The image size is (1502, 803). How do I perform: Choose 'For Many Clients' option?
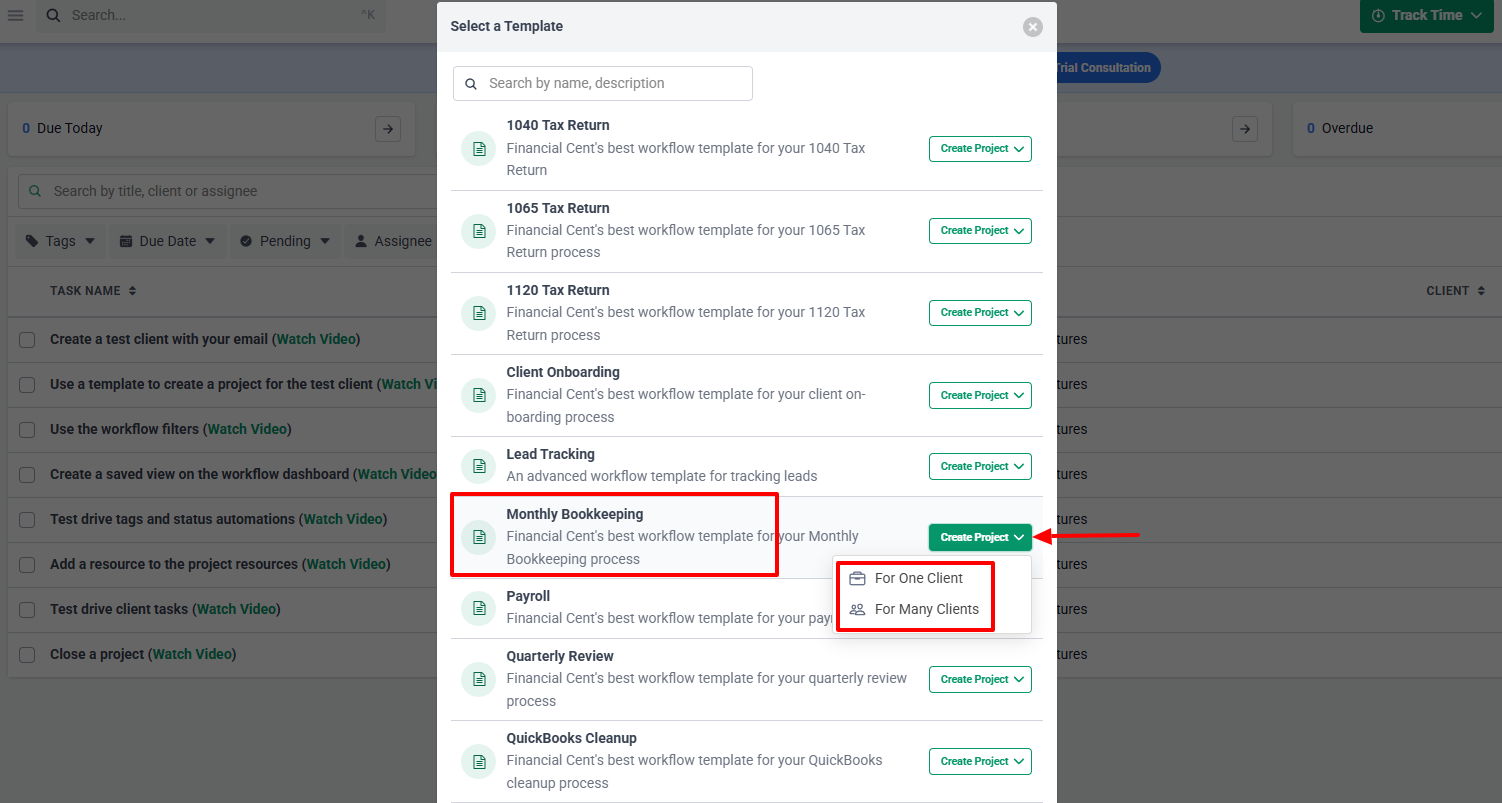tap(925, 609)
